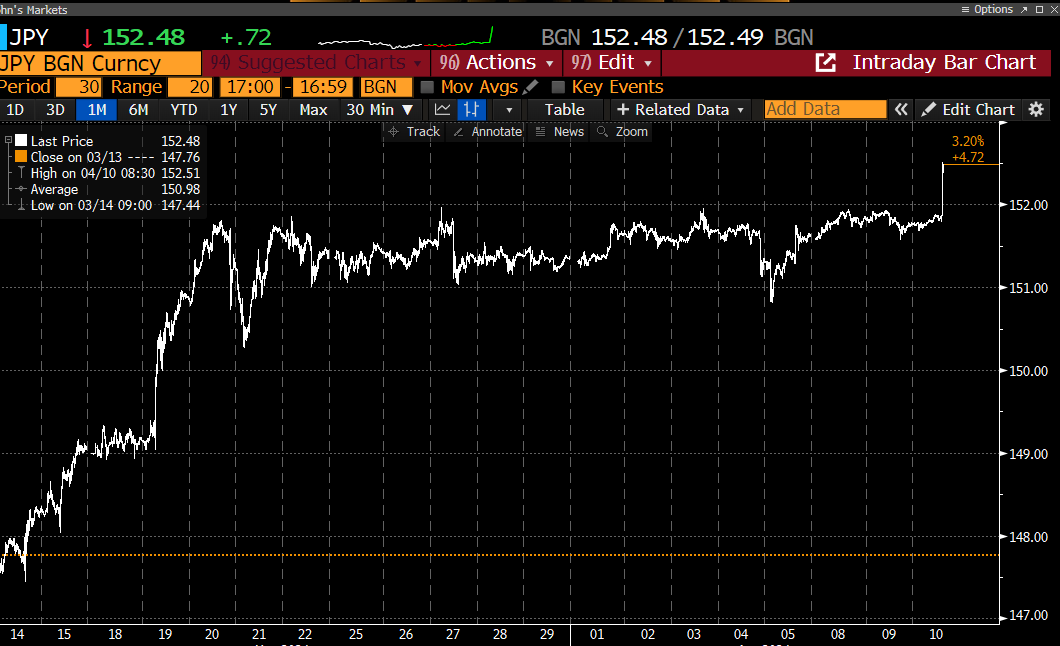
Task: Click the Add Data input field
Action: 825,109
